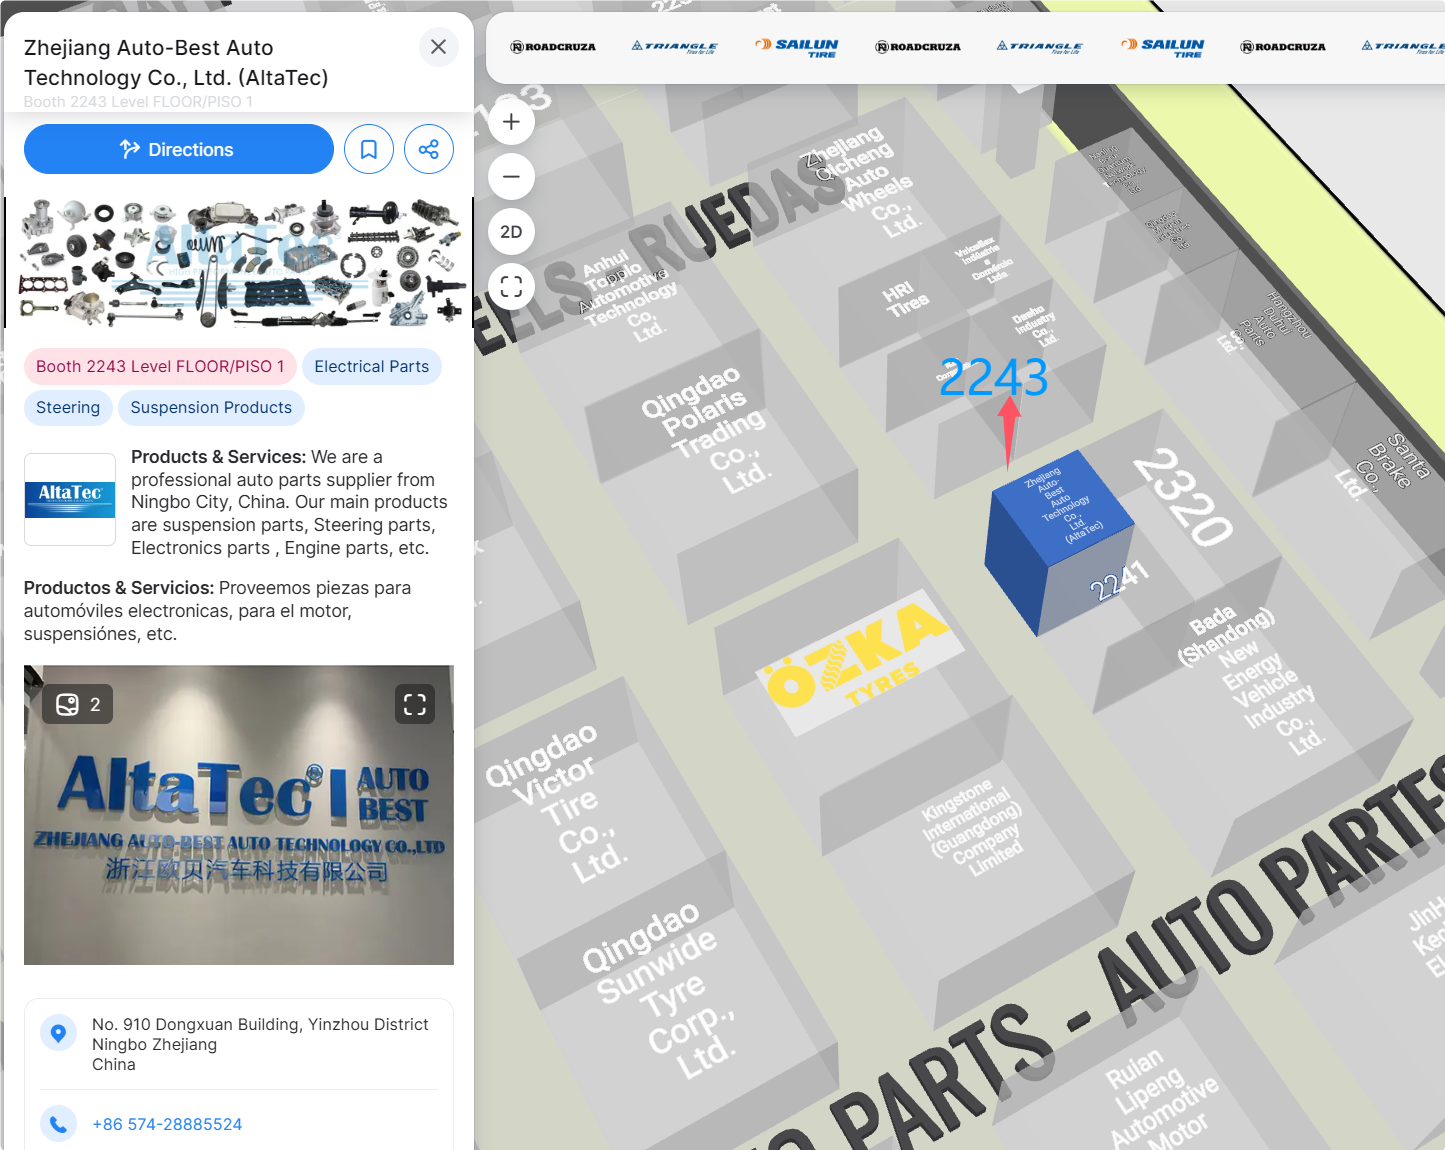Screen dimensions: 1445x1150
Task: Click the first Sailun Tire sponsor logo
Action: click(797, 47)
